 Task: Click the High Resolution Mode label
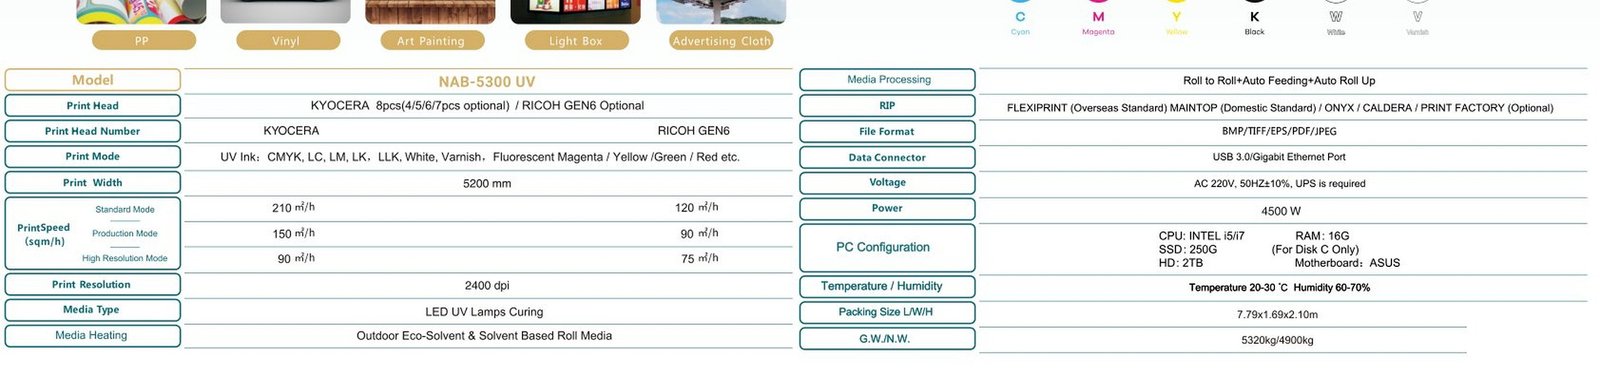[x=125, y=258]
